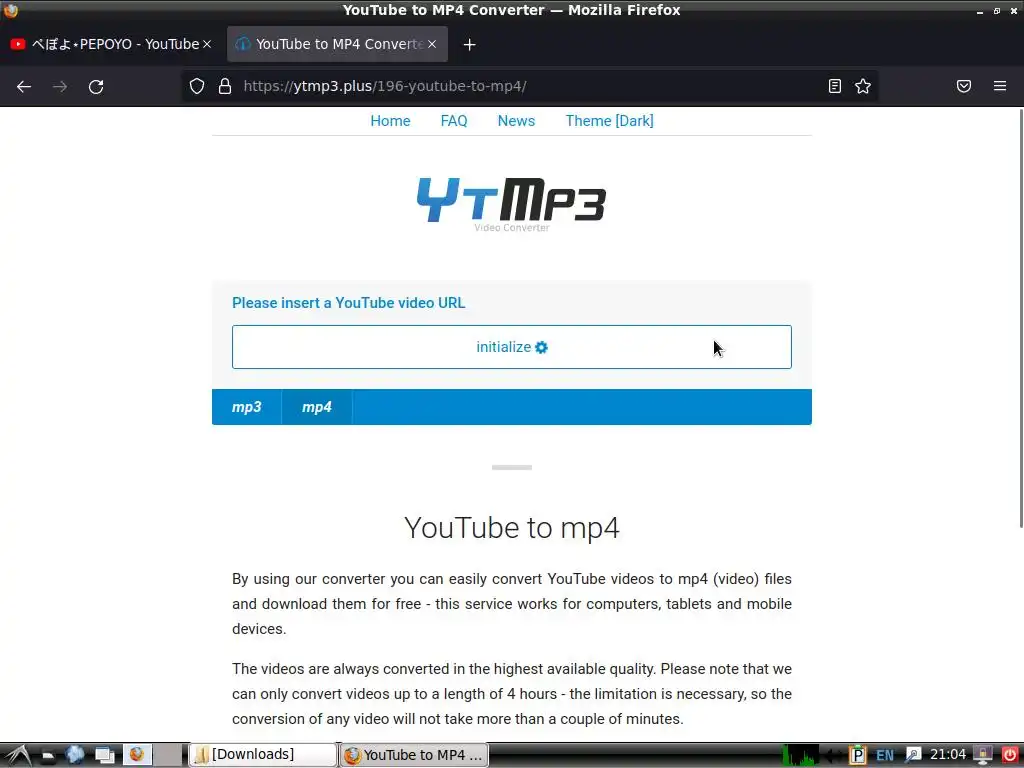This screenshot has height=768, width=1024.
Task: Click the red power logout button
Action: 1010,756
